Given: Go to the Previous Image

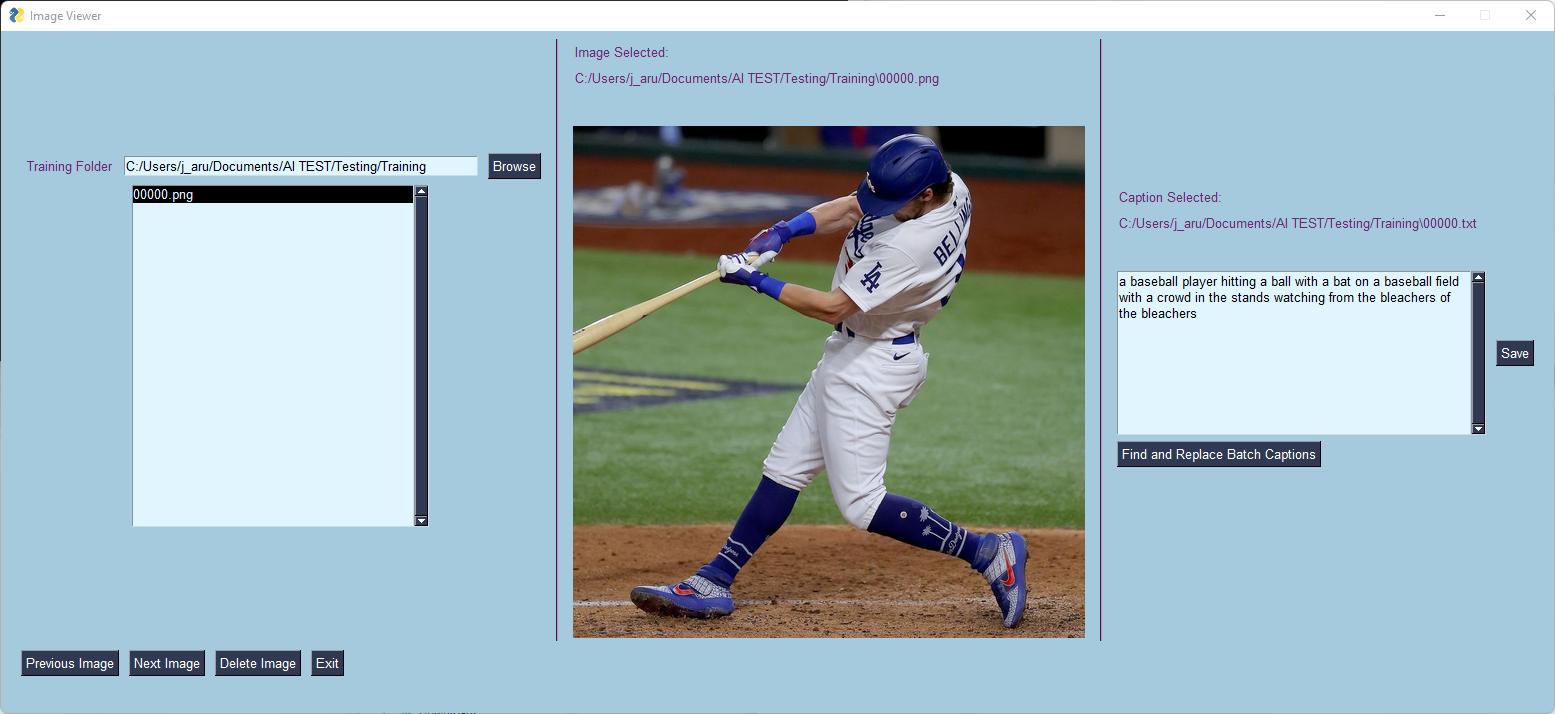Looking at the screenshot, I should click(69, 663).
